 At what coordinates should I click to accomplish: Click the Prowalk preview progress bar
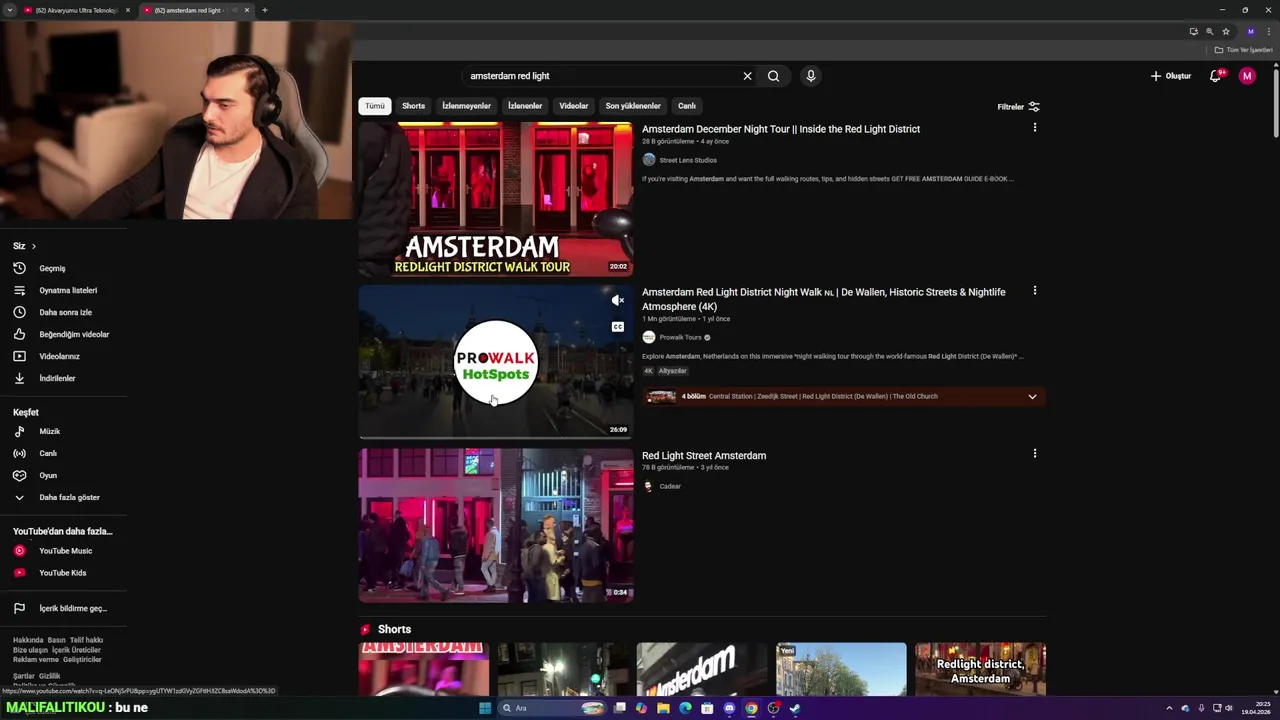496,438
